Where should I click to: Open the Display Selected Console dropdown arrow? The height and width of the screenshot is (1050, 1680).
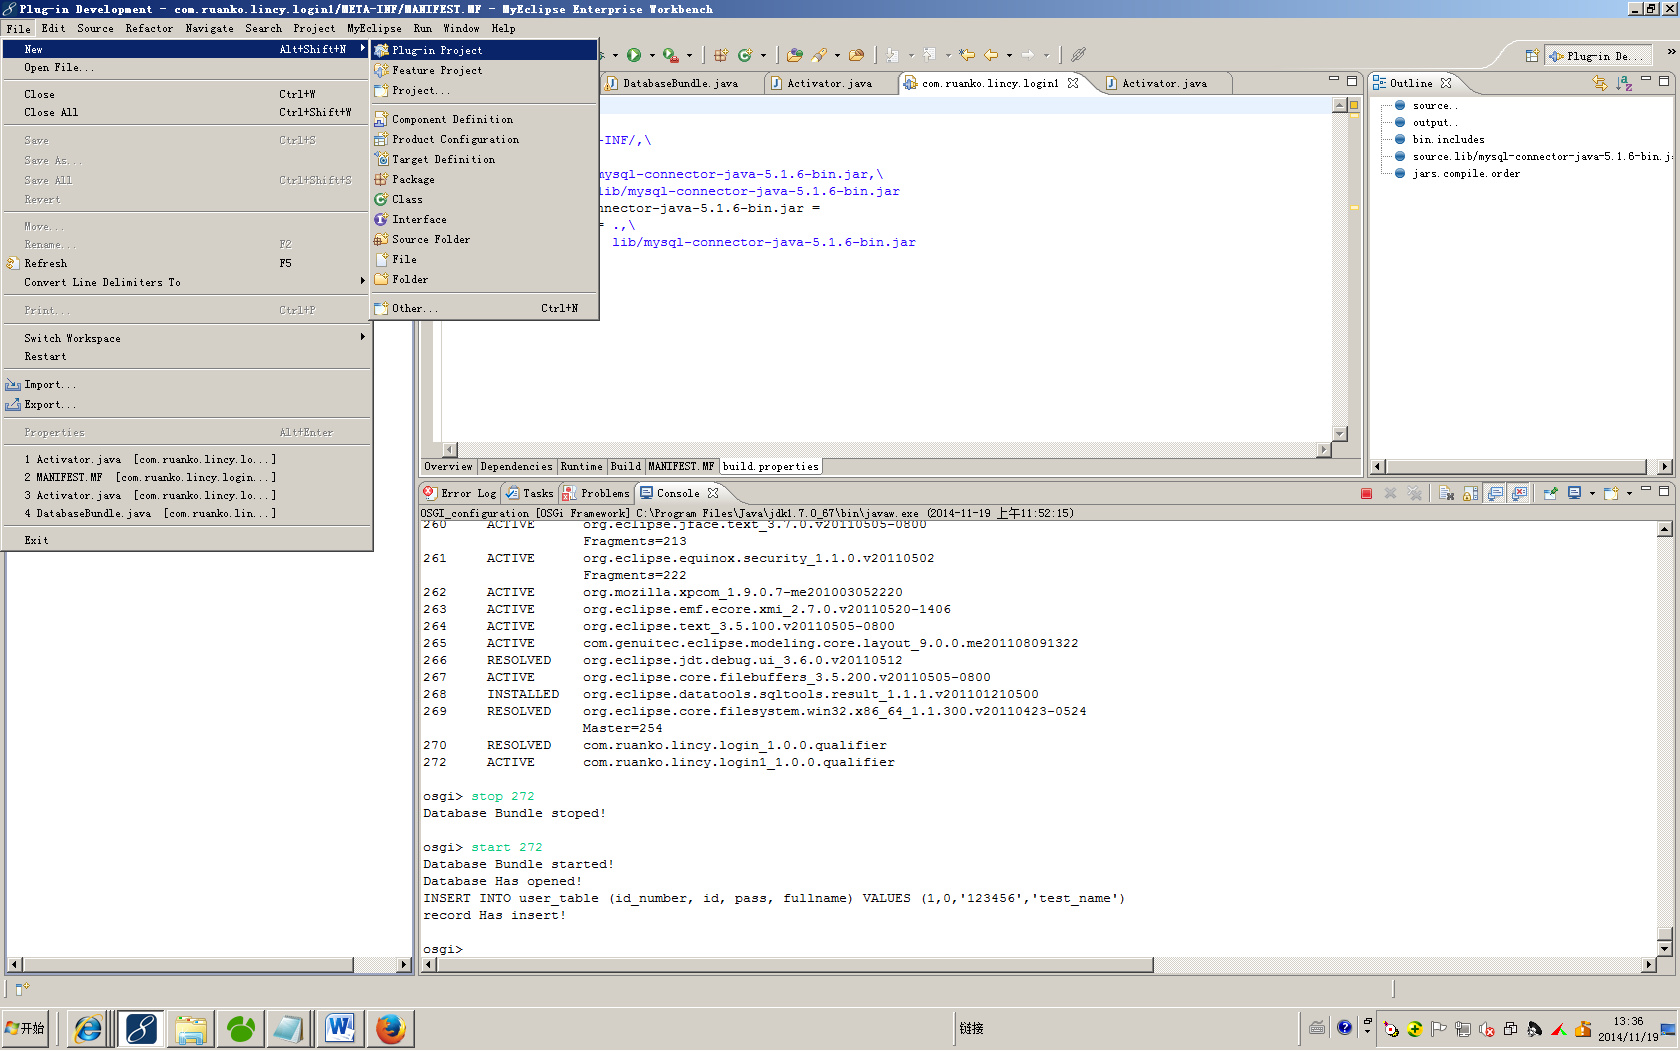1592,493
